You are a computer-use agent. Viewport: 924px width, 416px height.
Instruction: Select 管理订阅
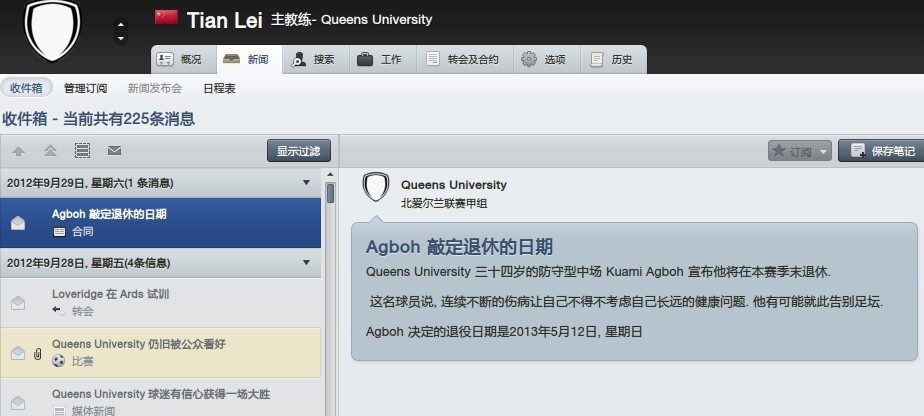pyautogui.click(x=85, y=88)
